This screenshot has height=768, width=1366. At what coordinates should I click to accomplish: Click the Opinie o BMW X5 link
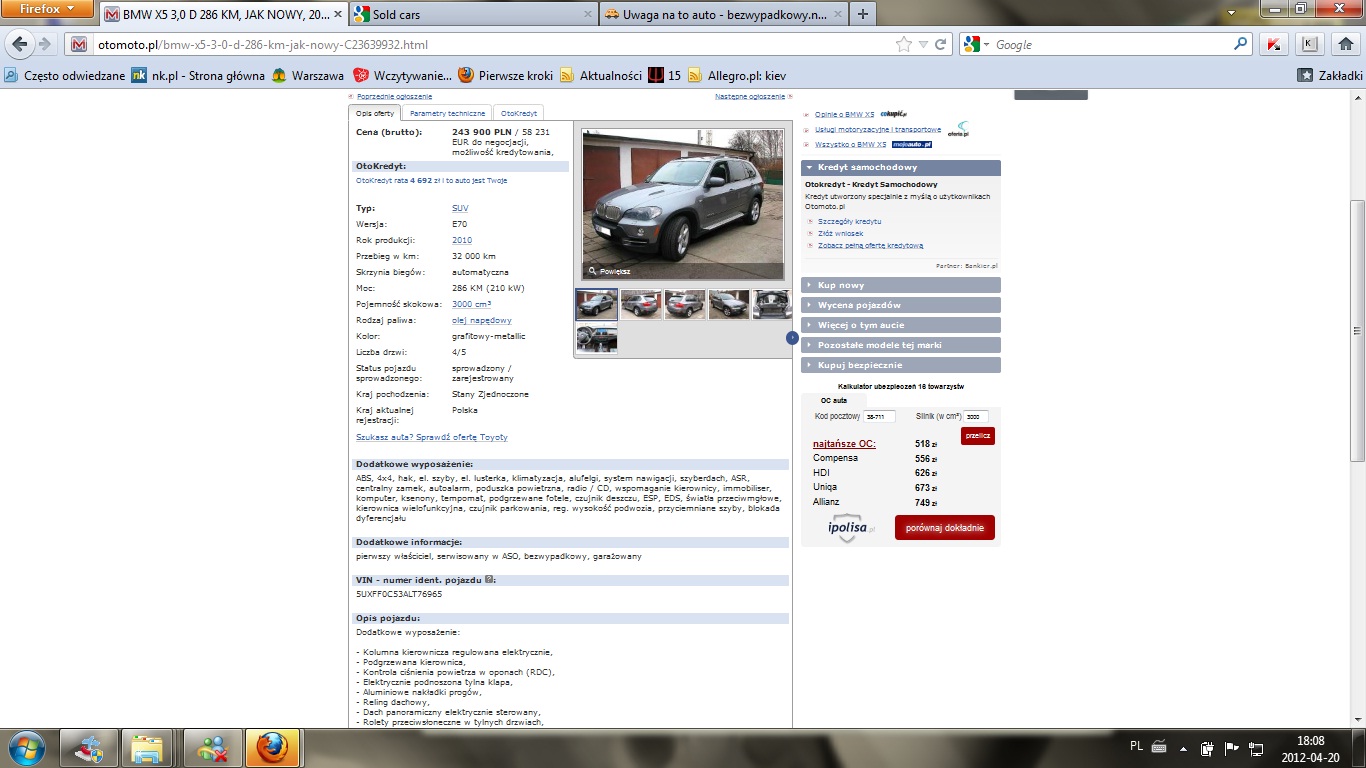click(x=844, y=114)
